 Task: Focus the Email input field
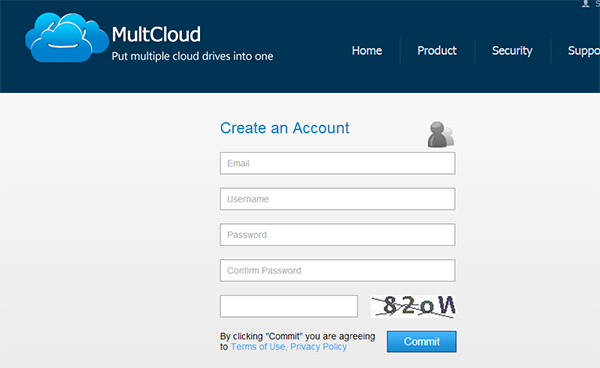(x=338, y=163)
